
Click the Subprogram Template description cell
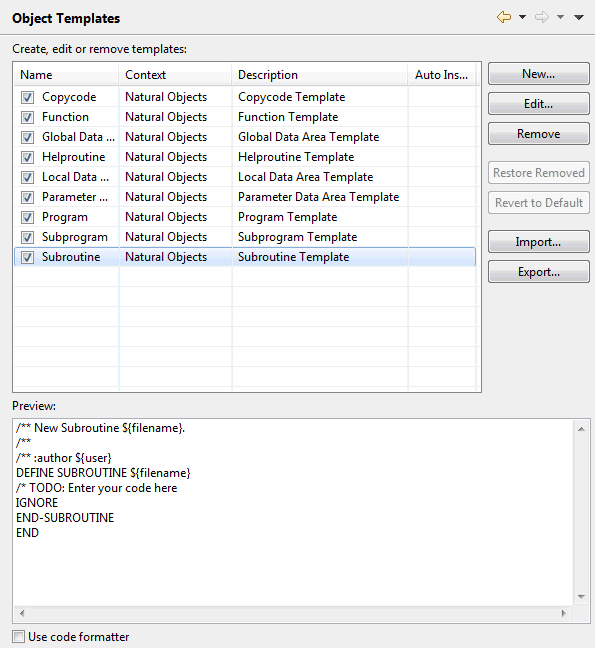pyautogui.click(x=298, y=237)
